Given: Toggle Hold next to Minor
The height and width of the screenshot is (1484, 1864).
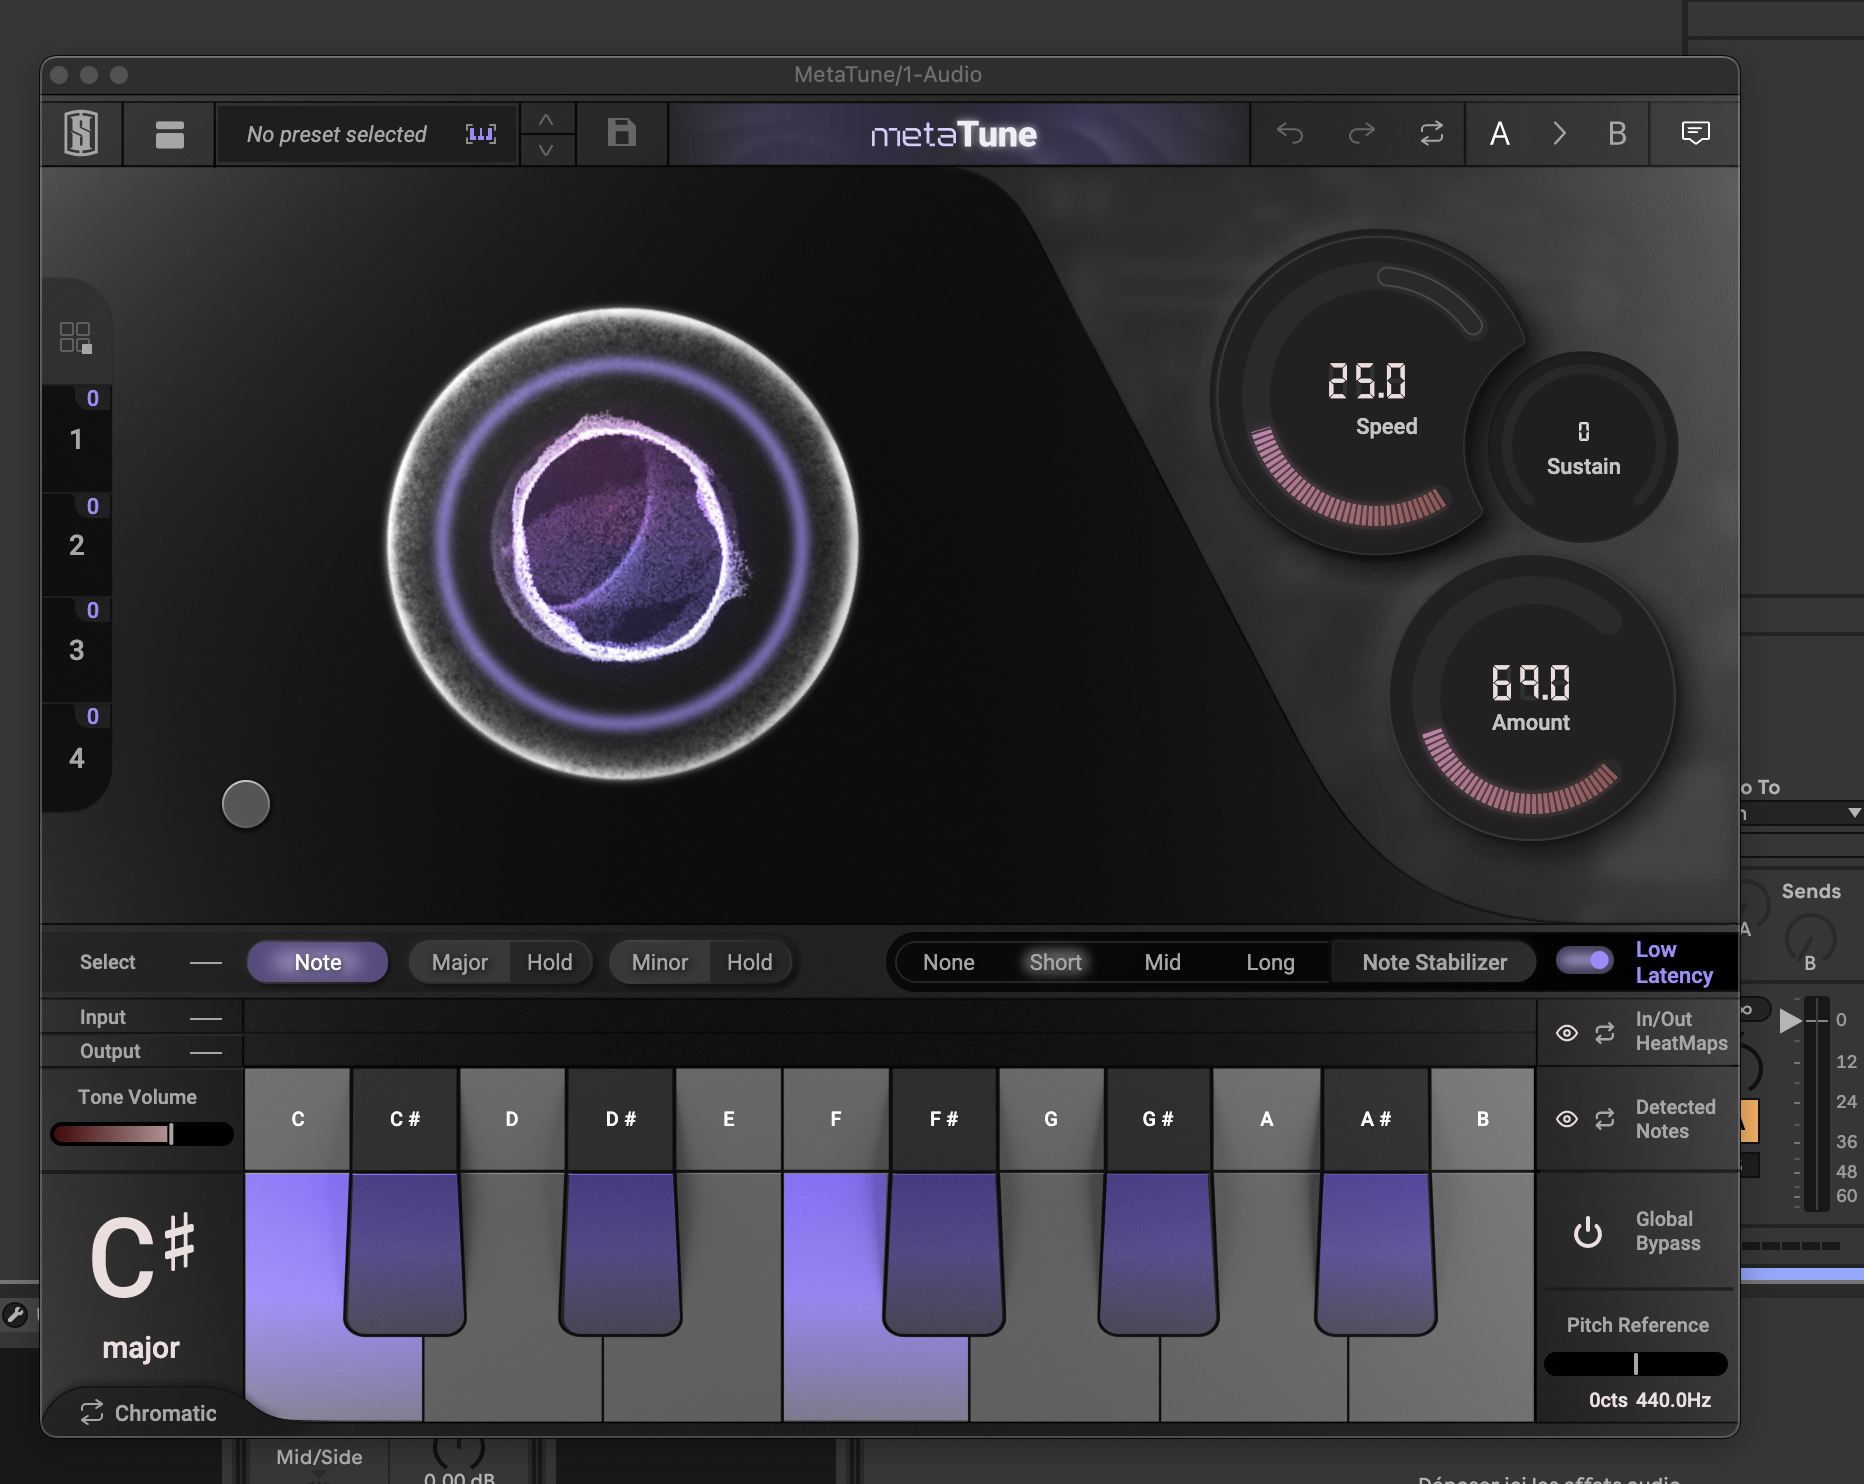Looking at the screenshot, I should (x=750, y=962).
